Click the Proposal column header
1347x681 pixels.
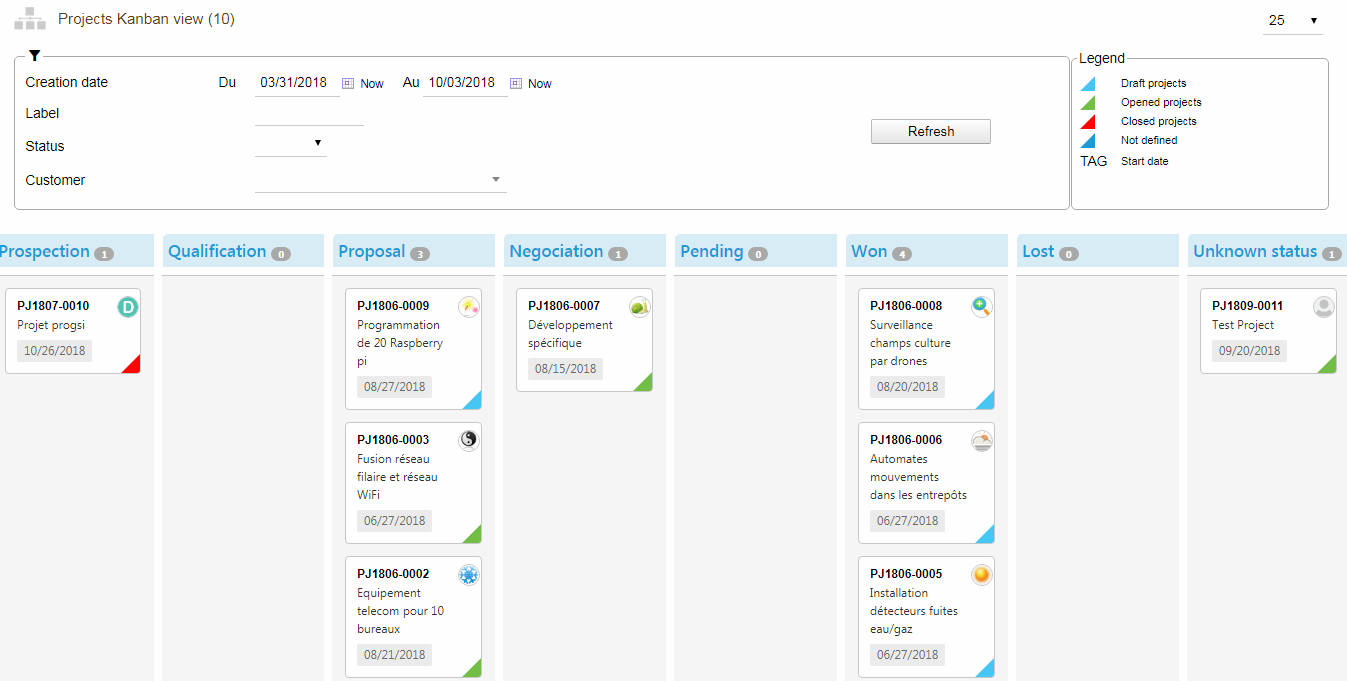[x=372, y=252]
